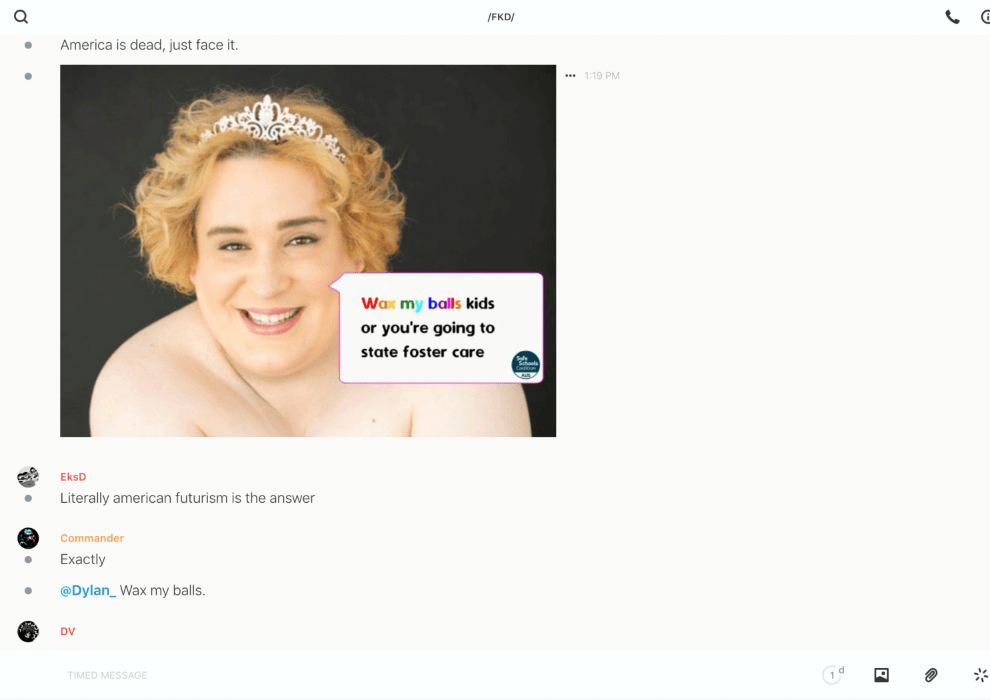This screenshot has width=990, height=700.
Task: Send a ping using the ping icon
Action: click(x=980, y=675)
